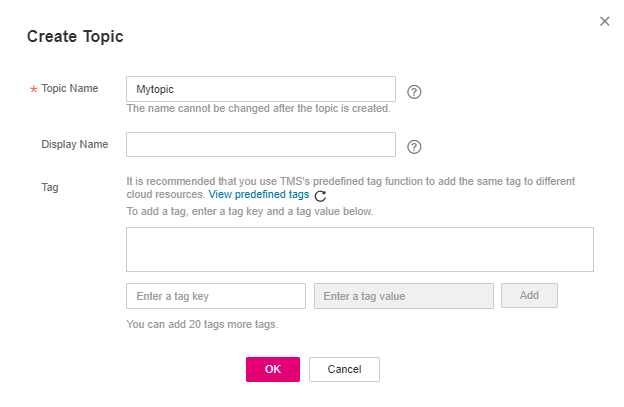Click the help icon beside Topic Name
This screenshot has width=624, height=407.
(x=414, y=91)
